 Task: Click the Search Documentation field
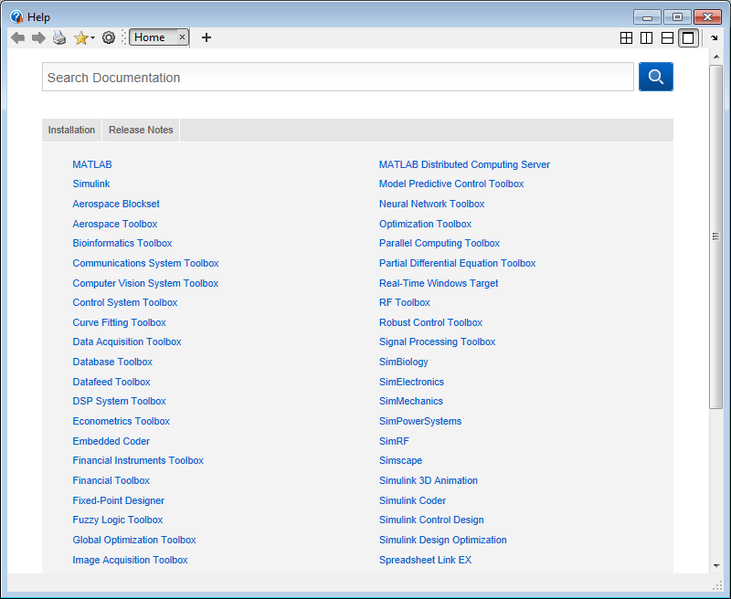[338, 77]
